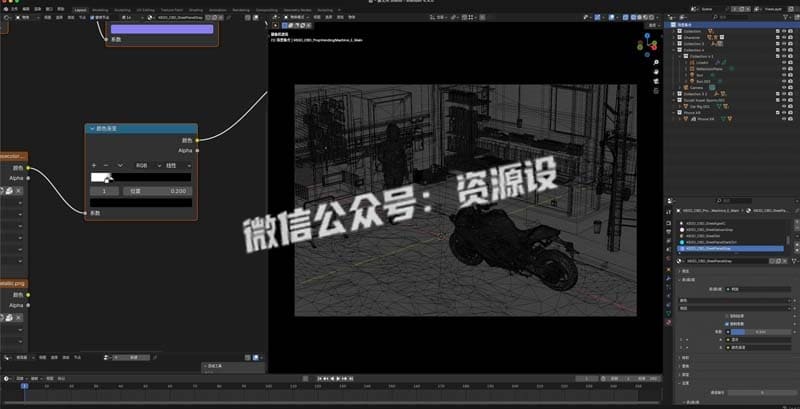Hide Sun.001 with its eye icon

[x=784, y=81]
